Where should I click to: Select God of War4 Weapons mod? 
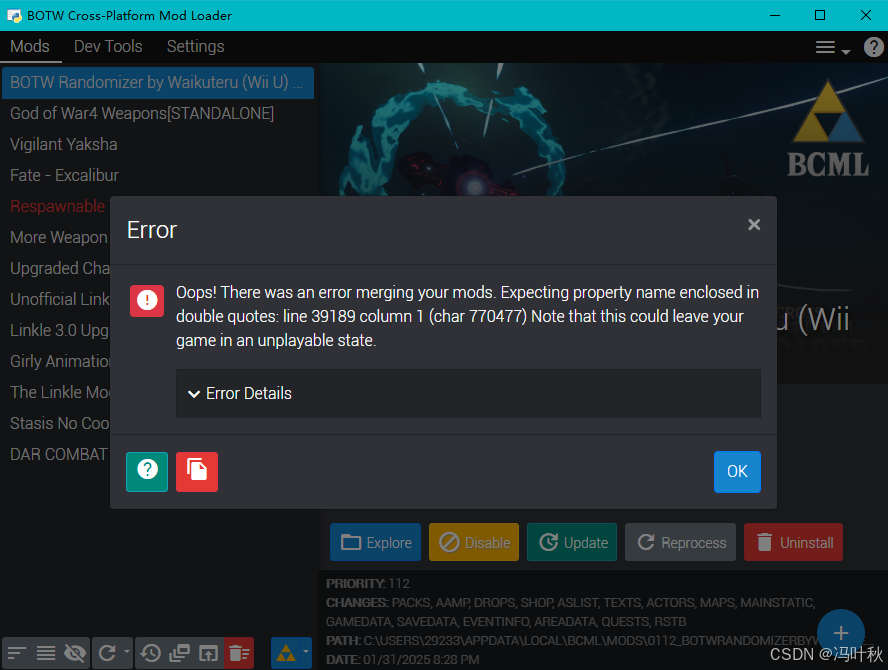(157, 113)
